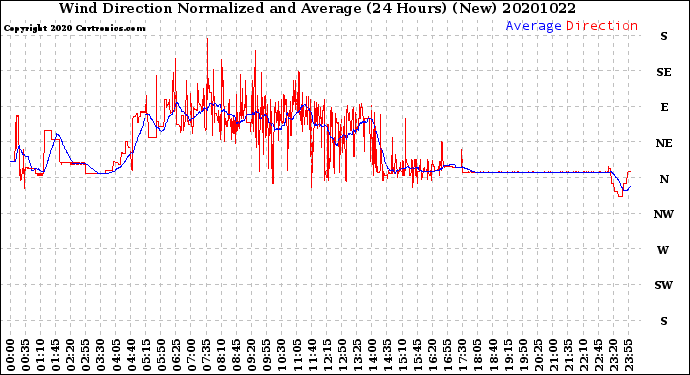
Task: Click the 00:35 time axis label
Action: click(26, 355)
